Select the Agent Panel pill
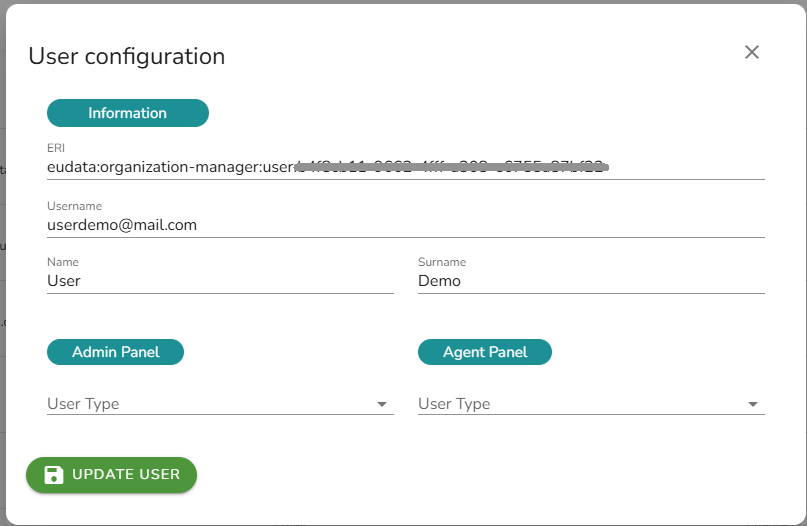This screenshot has width=807, height=526. click(x=485, y=352)
